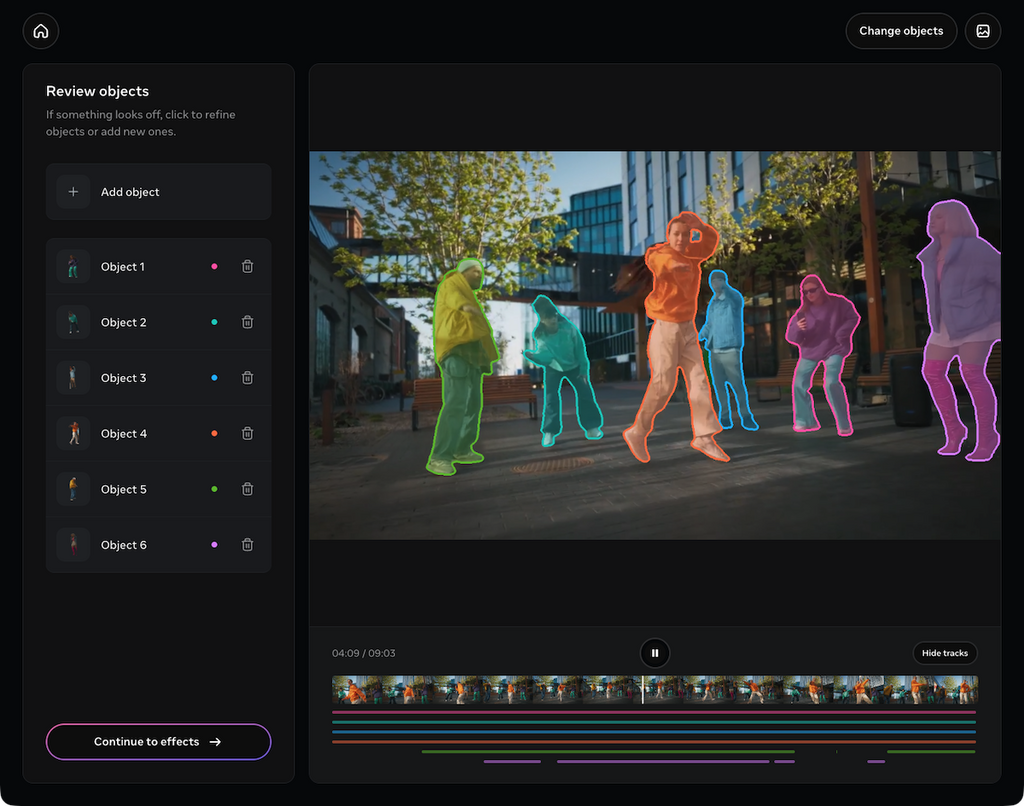Delete Object 6 with trash icon
Image resolution: width=1024 pixels, height=806 pixels.
click(247, 545)
